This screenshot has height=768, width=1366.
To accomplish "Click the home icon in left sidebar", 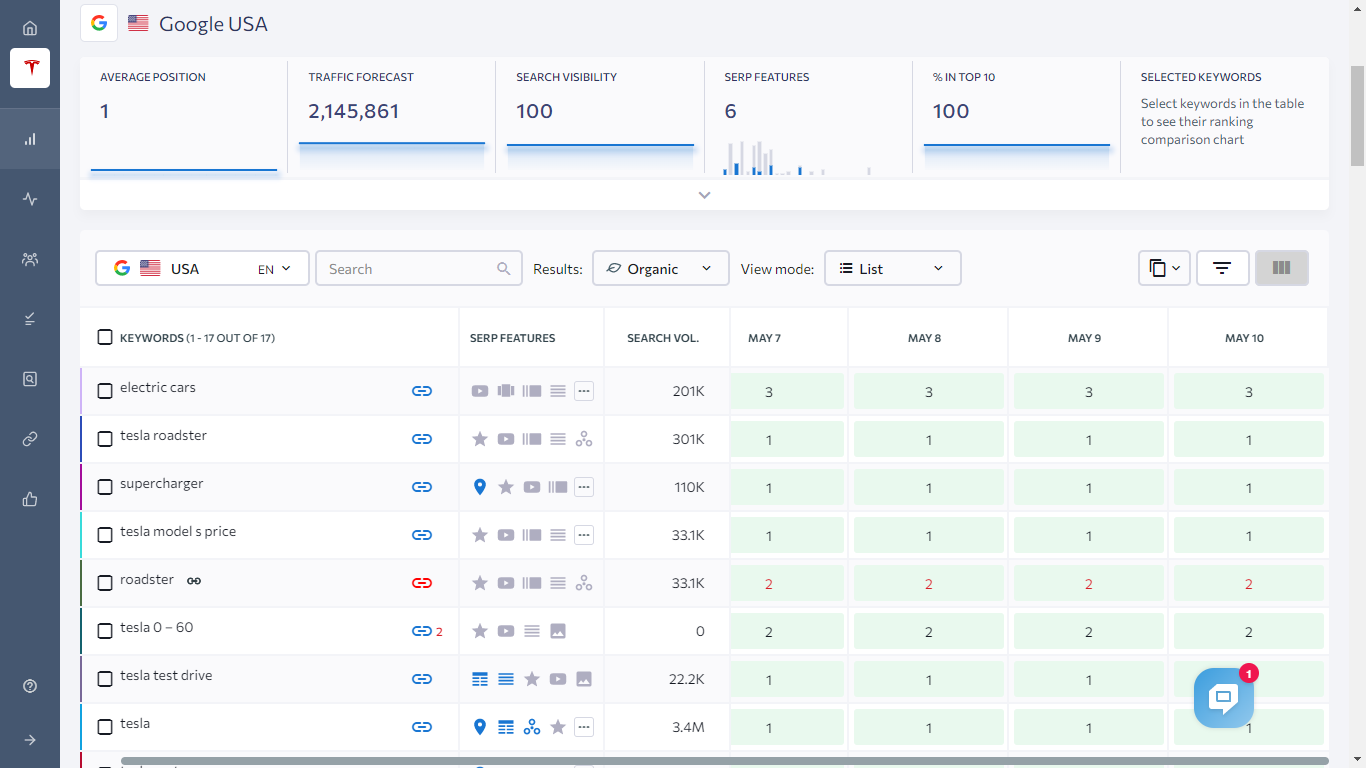I will click(x=30, y=28).
